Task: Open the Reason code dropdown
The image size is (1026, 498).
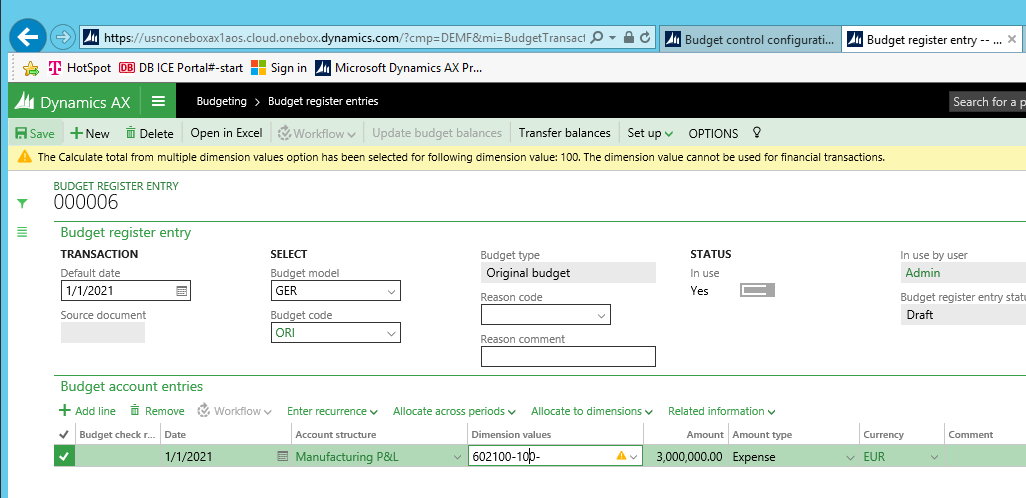Action: [x=601, y=315]
